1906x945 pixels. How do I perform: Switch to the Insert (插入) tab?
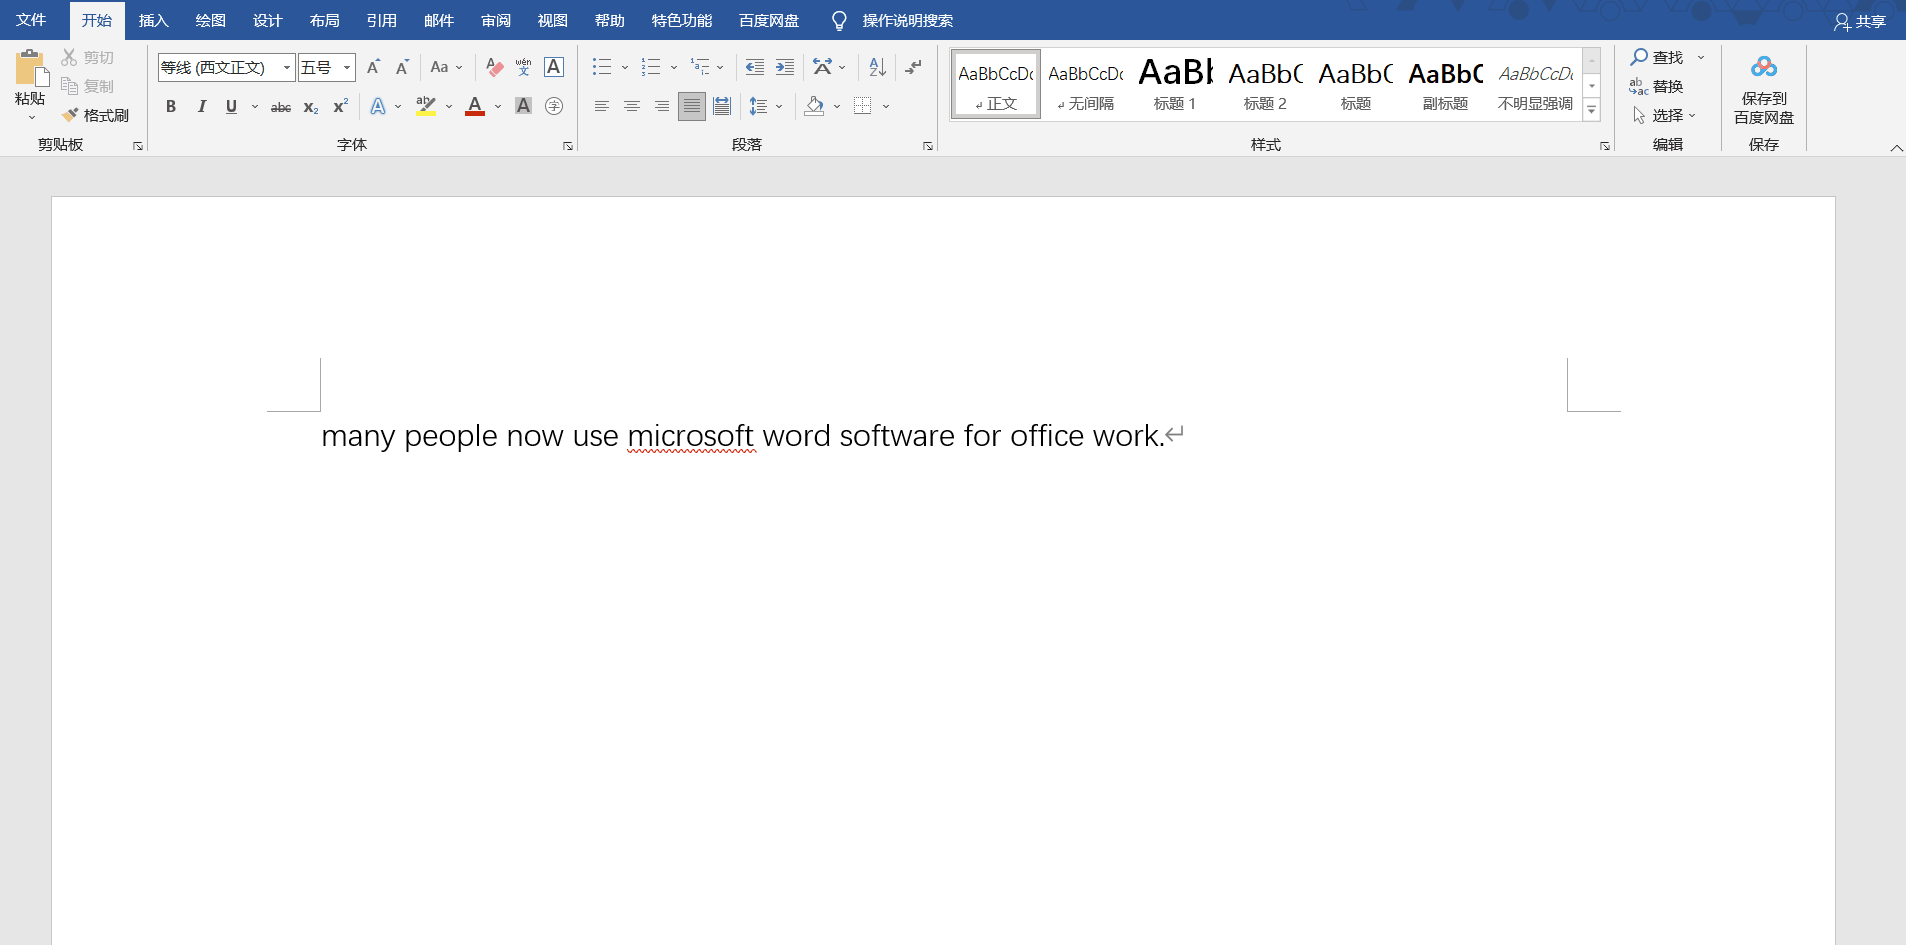[x=153, y=20]
